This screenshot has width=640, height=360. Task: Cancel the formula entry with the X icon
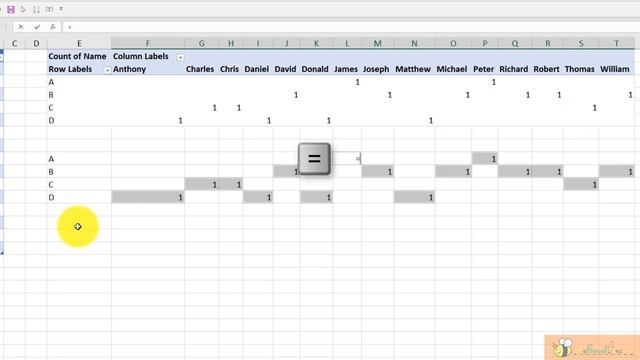tap(21, 27)
